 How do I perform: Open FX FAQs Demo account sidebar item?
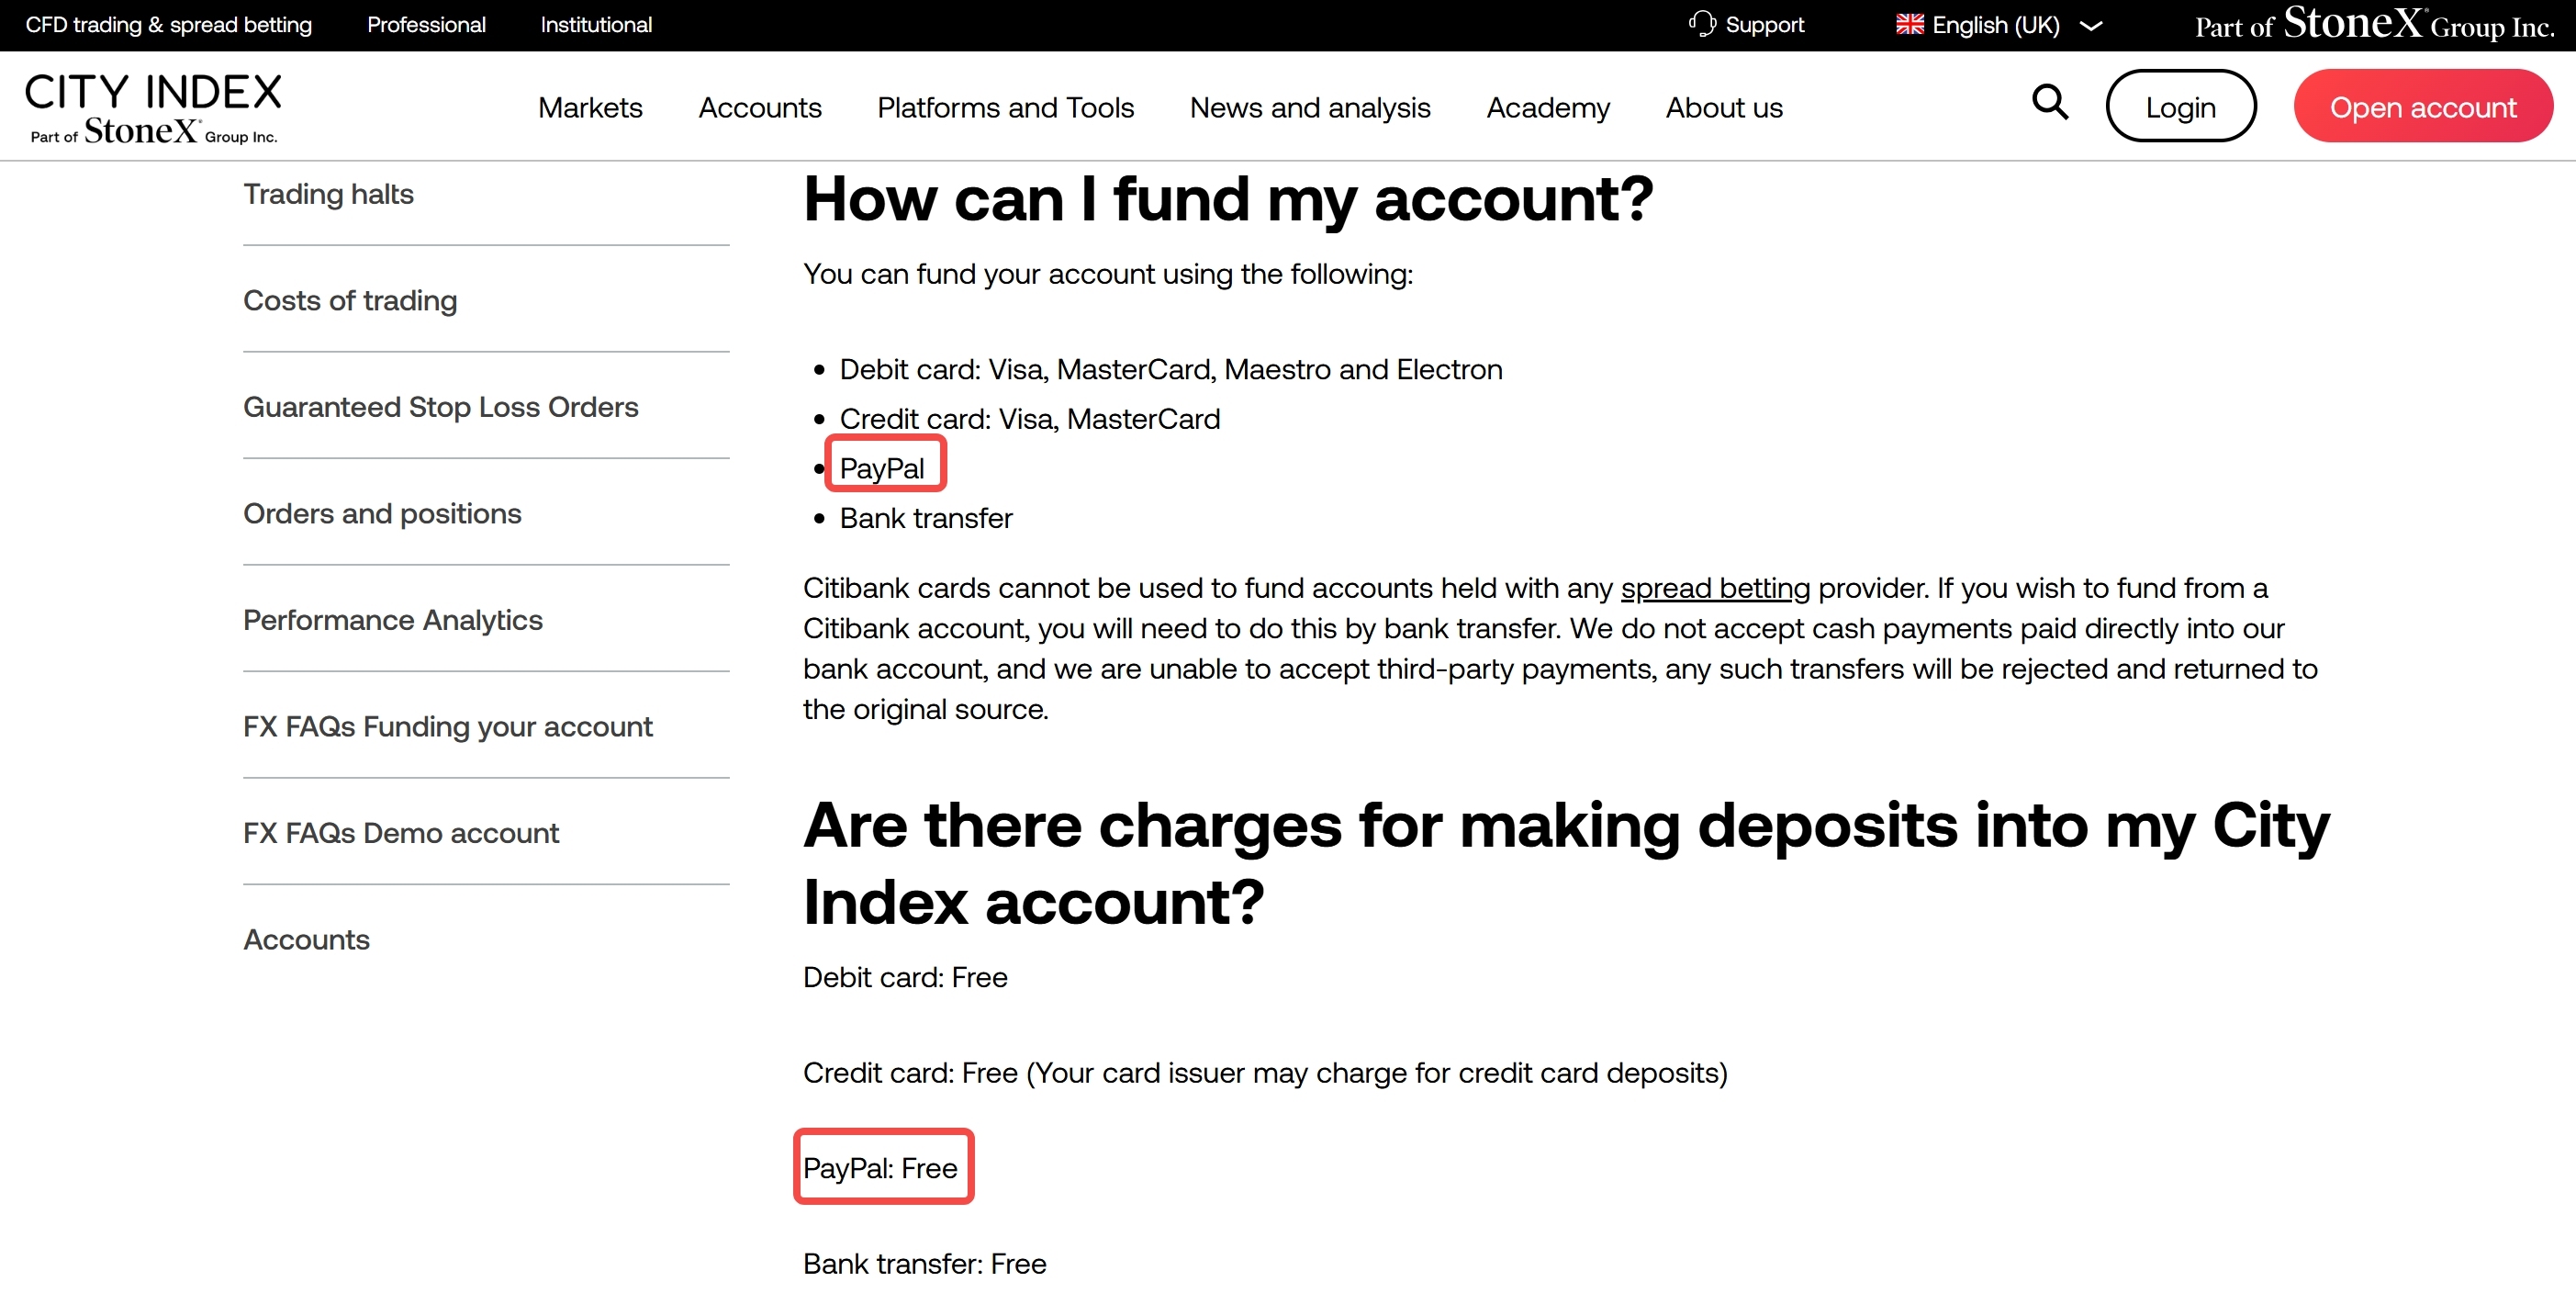(x=401, y=833)
